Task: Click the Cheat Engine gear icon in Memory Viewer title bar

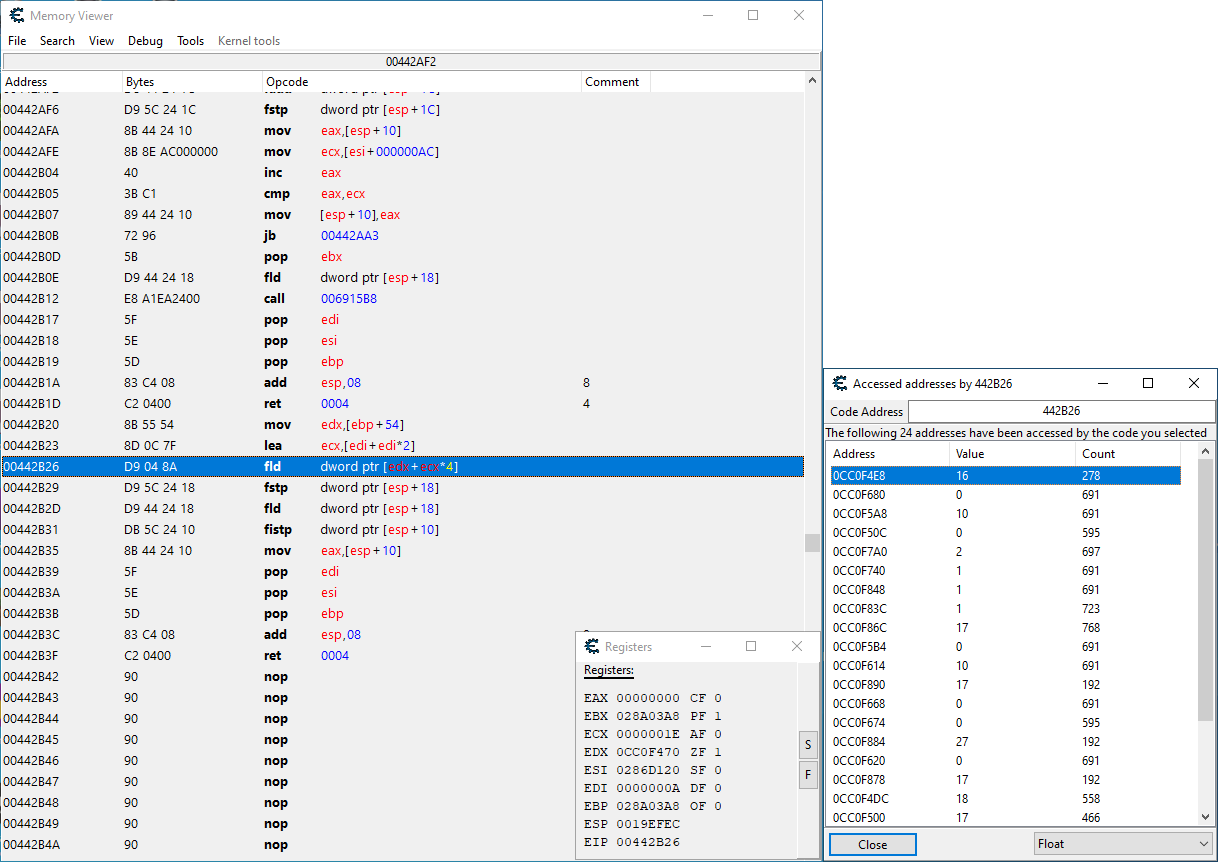Action: coord(14,15)
